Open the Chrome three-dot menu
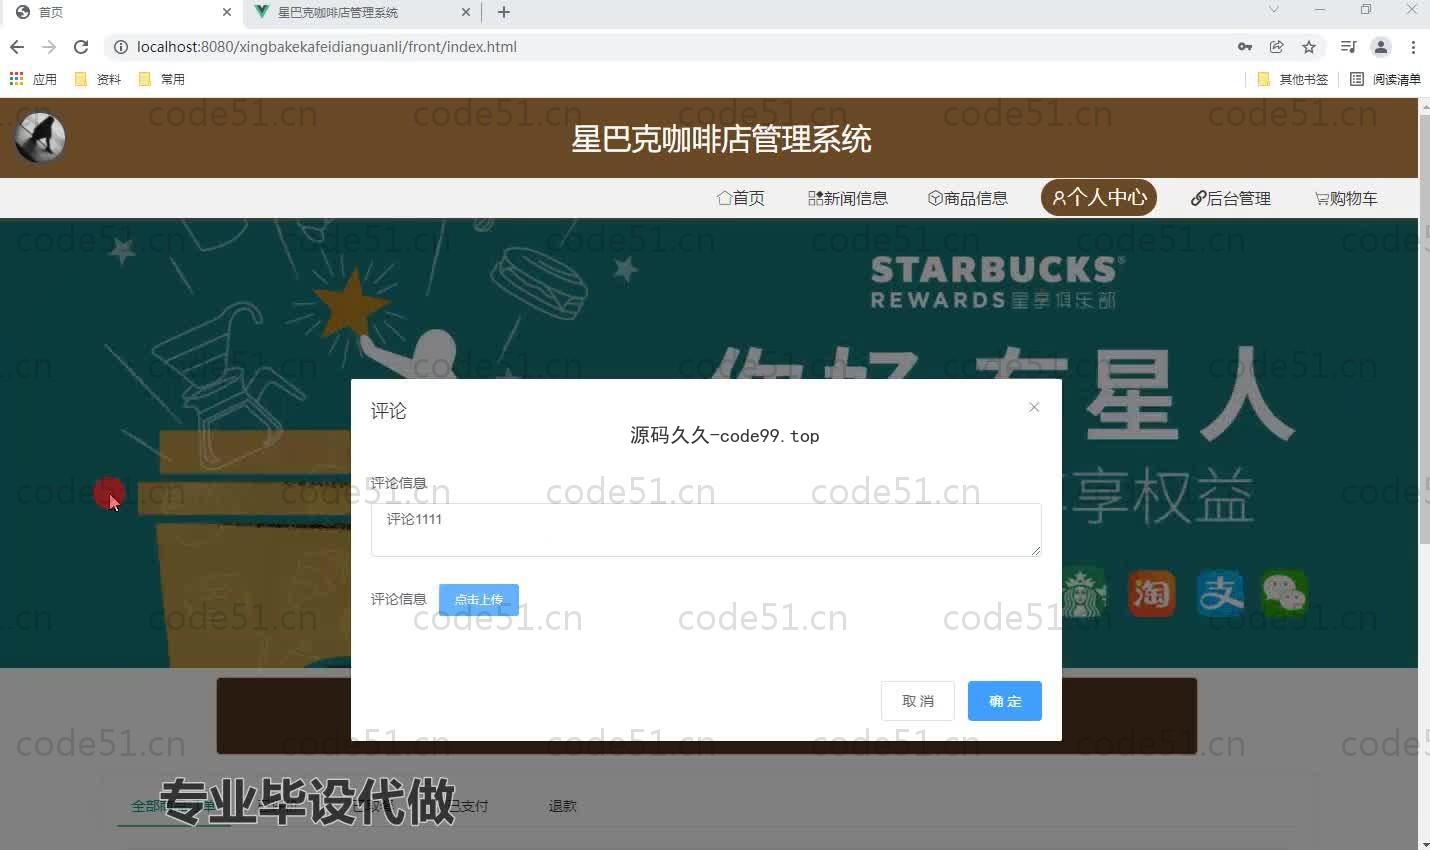The height and width of the screenshot is (850, 1430). coord(1413,47)
